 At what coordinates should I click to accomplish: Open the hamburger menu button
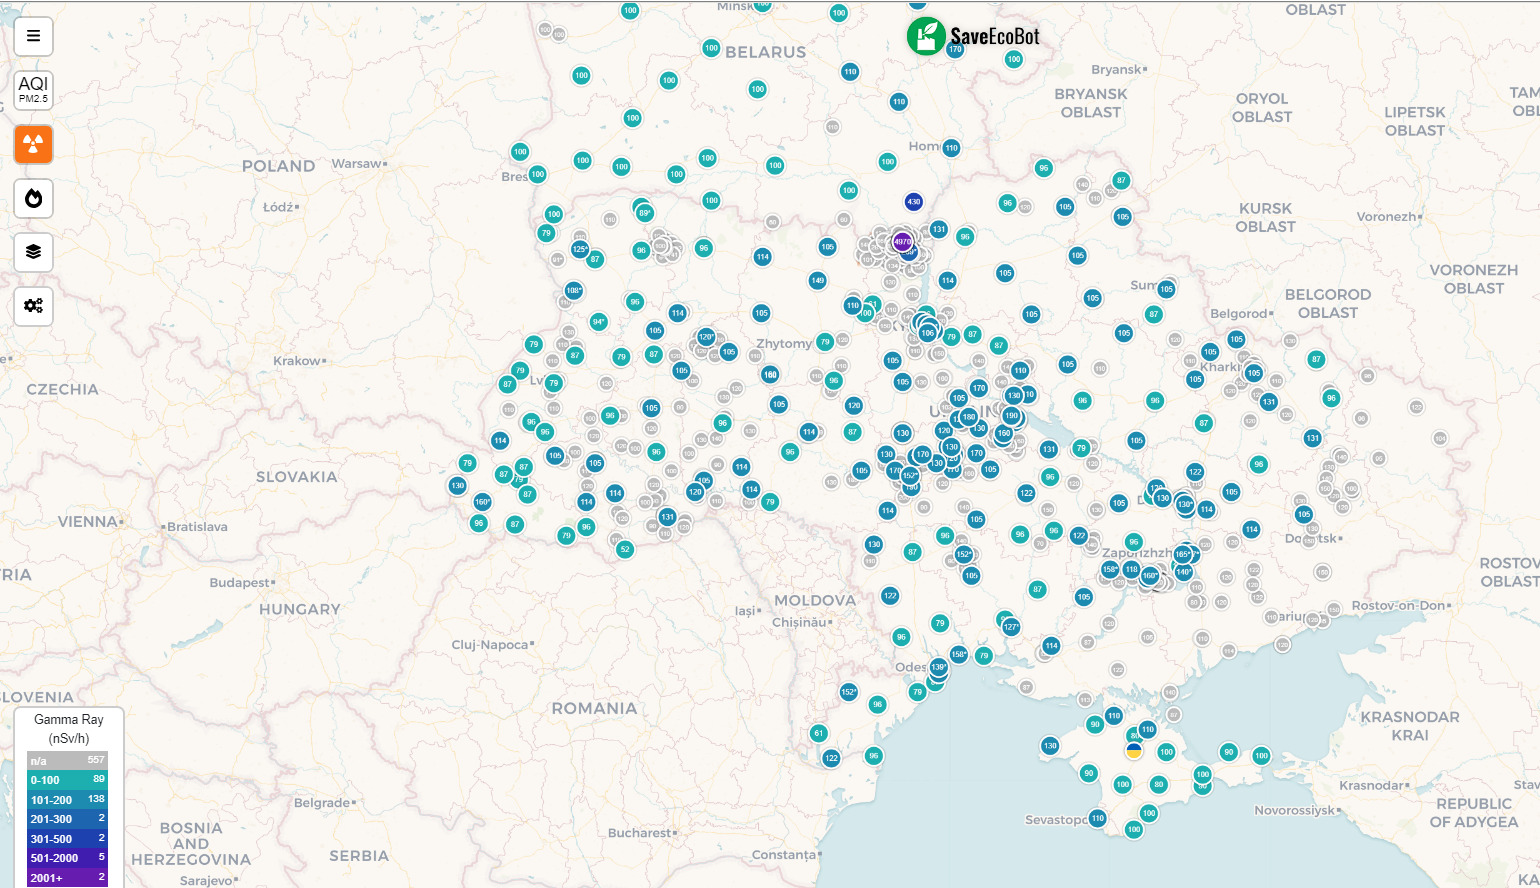click(33, 36)
